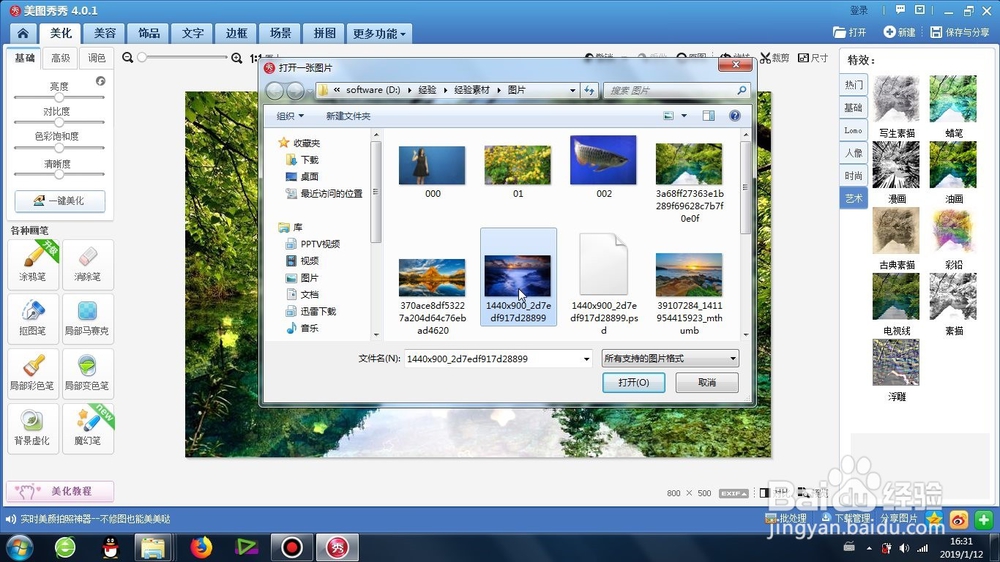This screenshot has height=562, width=1000.
Task: Switch to the 文字 tab
Action: (x=193, y=33)
